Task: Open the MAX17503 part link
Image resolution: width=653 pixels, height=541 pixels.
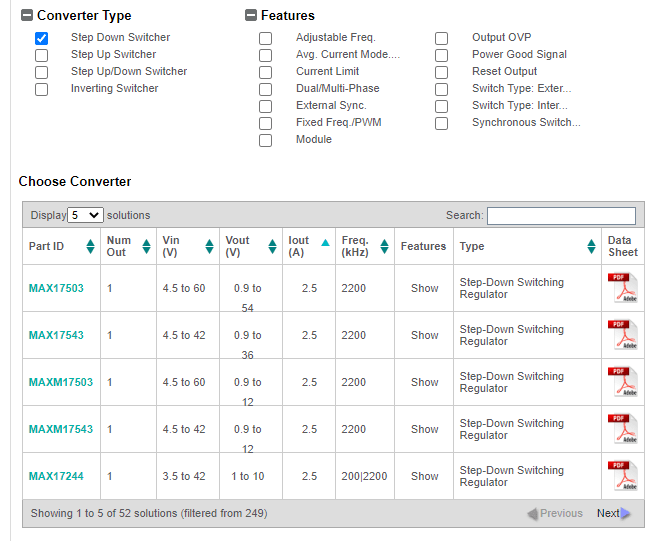Action: (x=56, y=288)
